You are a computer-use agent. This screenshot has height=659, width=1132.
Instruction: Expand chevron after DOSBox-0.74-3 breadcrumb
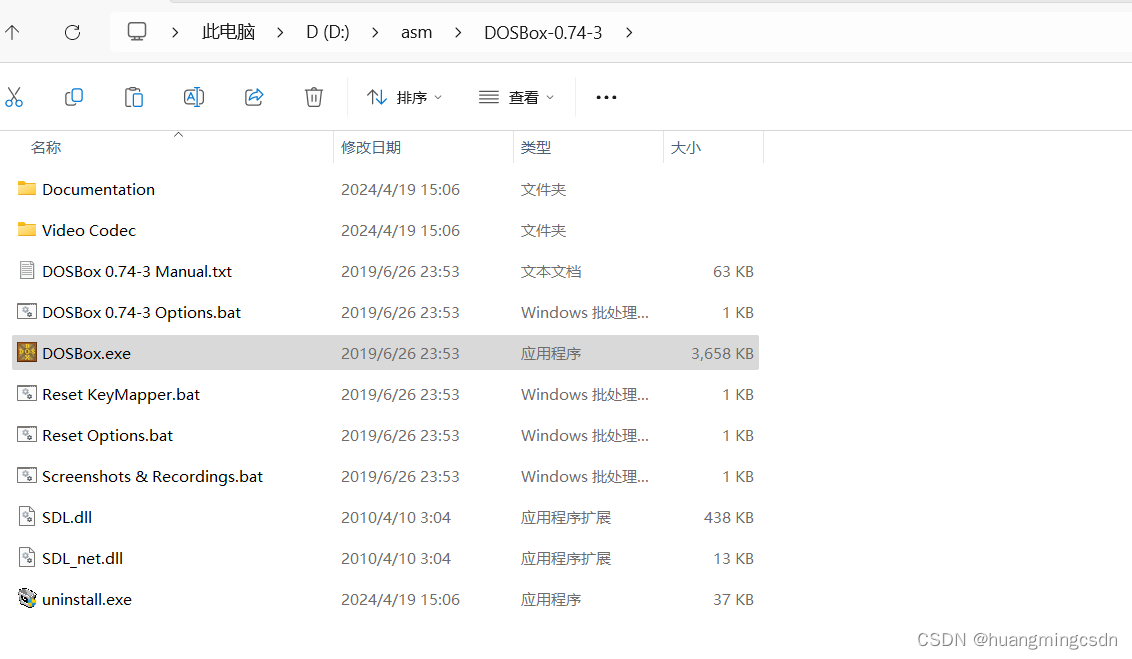pyautogui.click(x=629, y=32)
